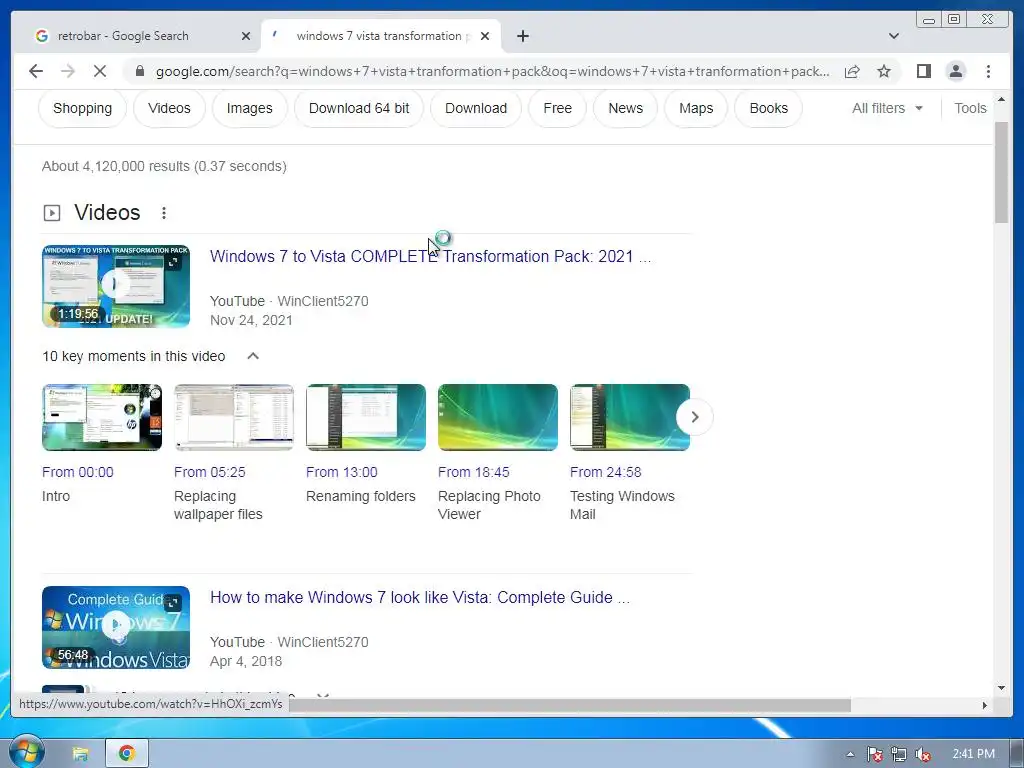Filter results by Images
The width and height of the screenshot is (1024, 768).
(249, 108)
